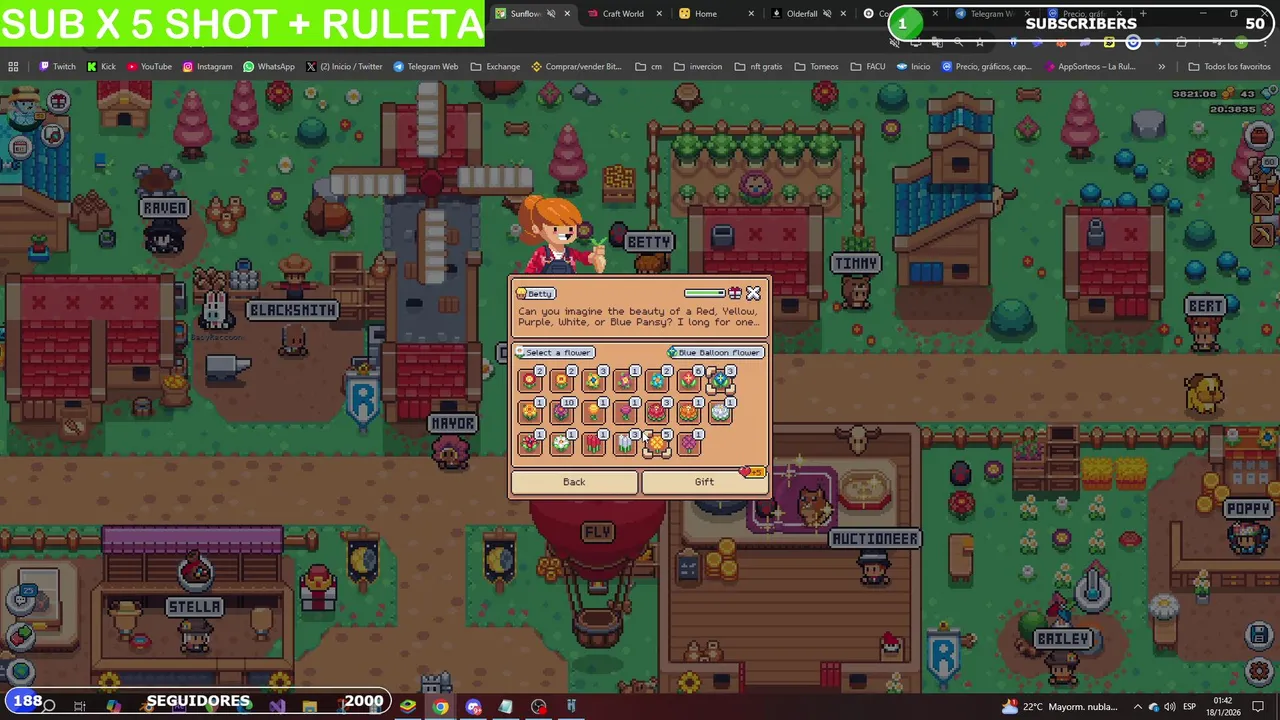1280x720 pixels.
Task: Switch to the Craft World tab
Action: click(623, 14)
